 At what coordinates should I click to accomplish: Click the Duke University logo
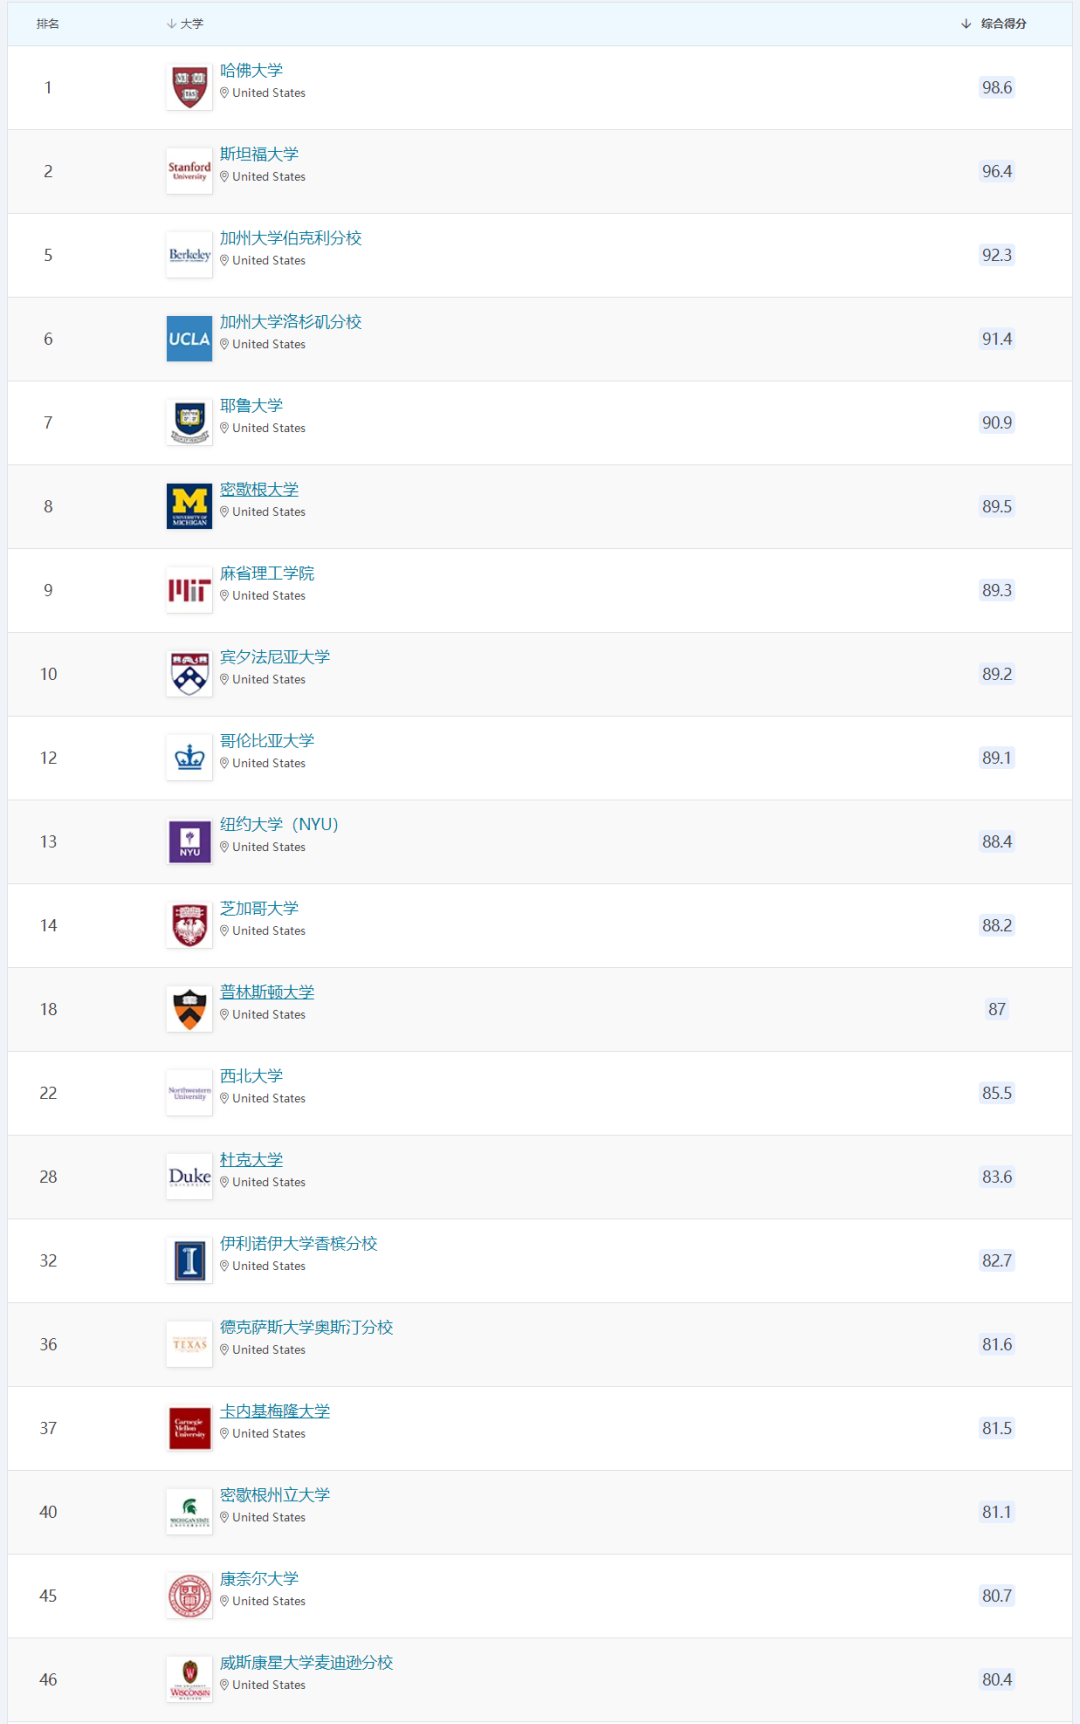189,1177
